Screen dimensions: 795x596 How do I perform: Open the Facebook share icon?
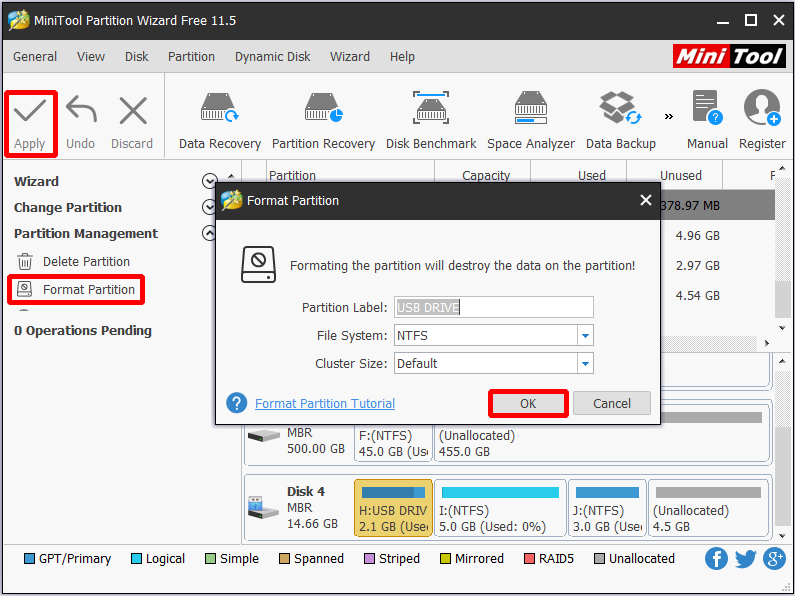tap(716, 558)
